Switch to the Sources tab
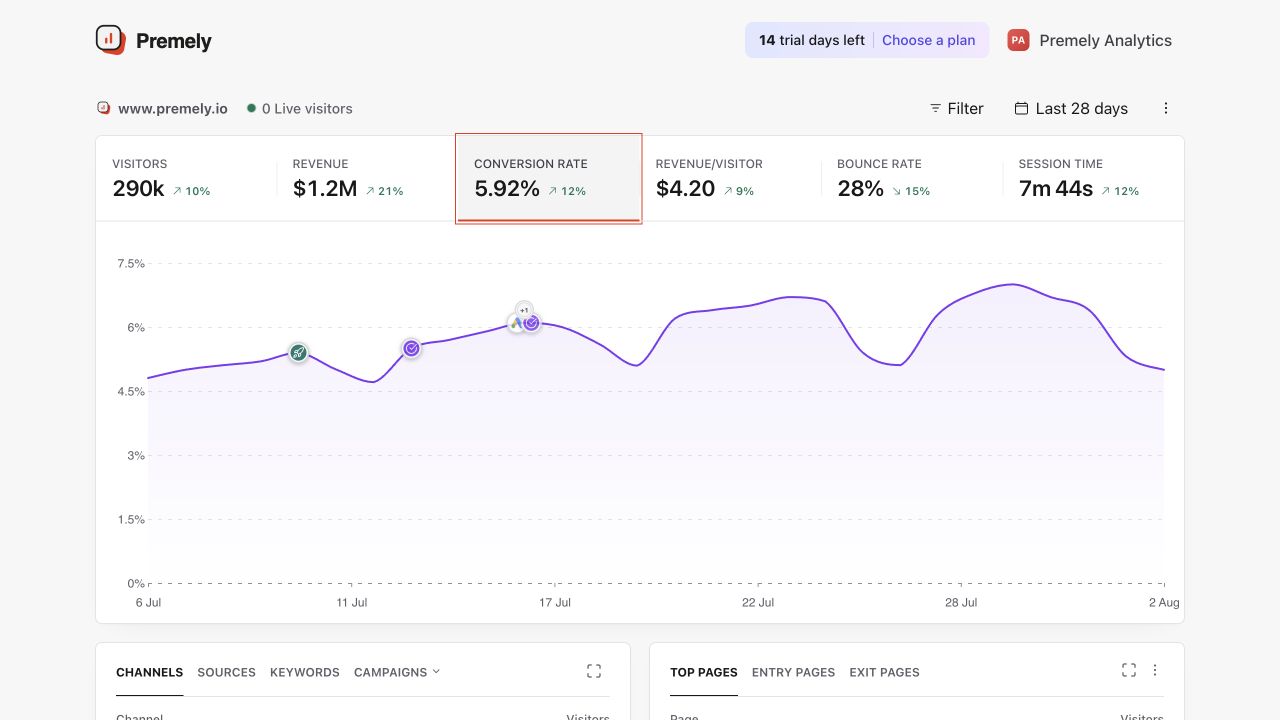This screenshot has width=1280, height=720. pos(226,672)
